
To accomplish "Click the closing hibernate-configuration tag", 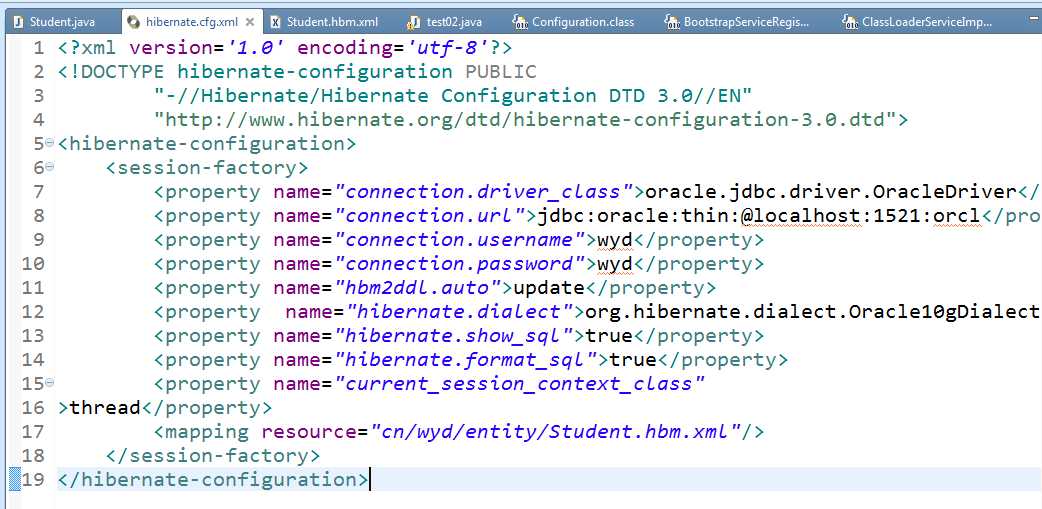I will point(213,479).
